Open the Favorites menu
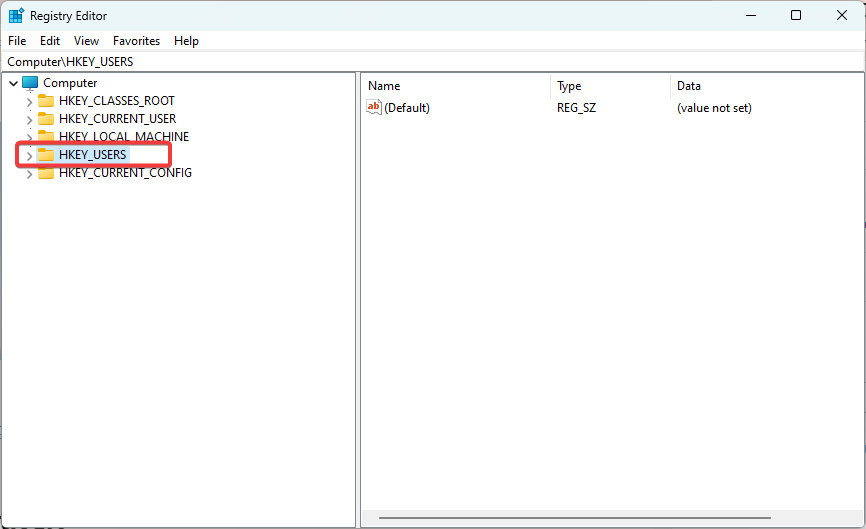Viewport: 866px width, 529px height. pos(136,41)
